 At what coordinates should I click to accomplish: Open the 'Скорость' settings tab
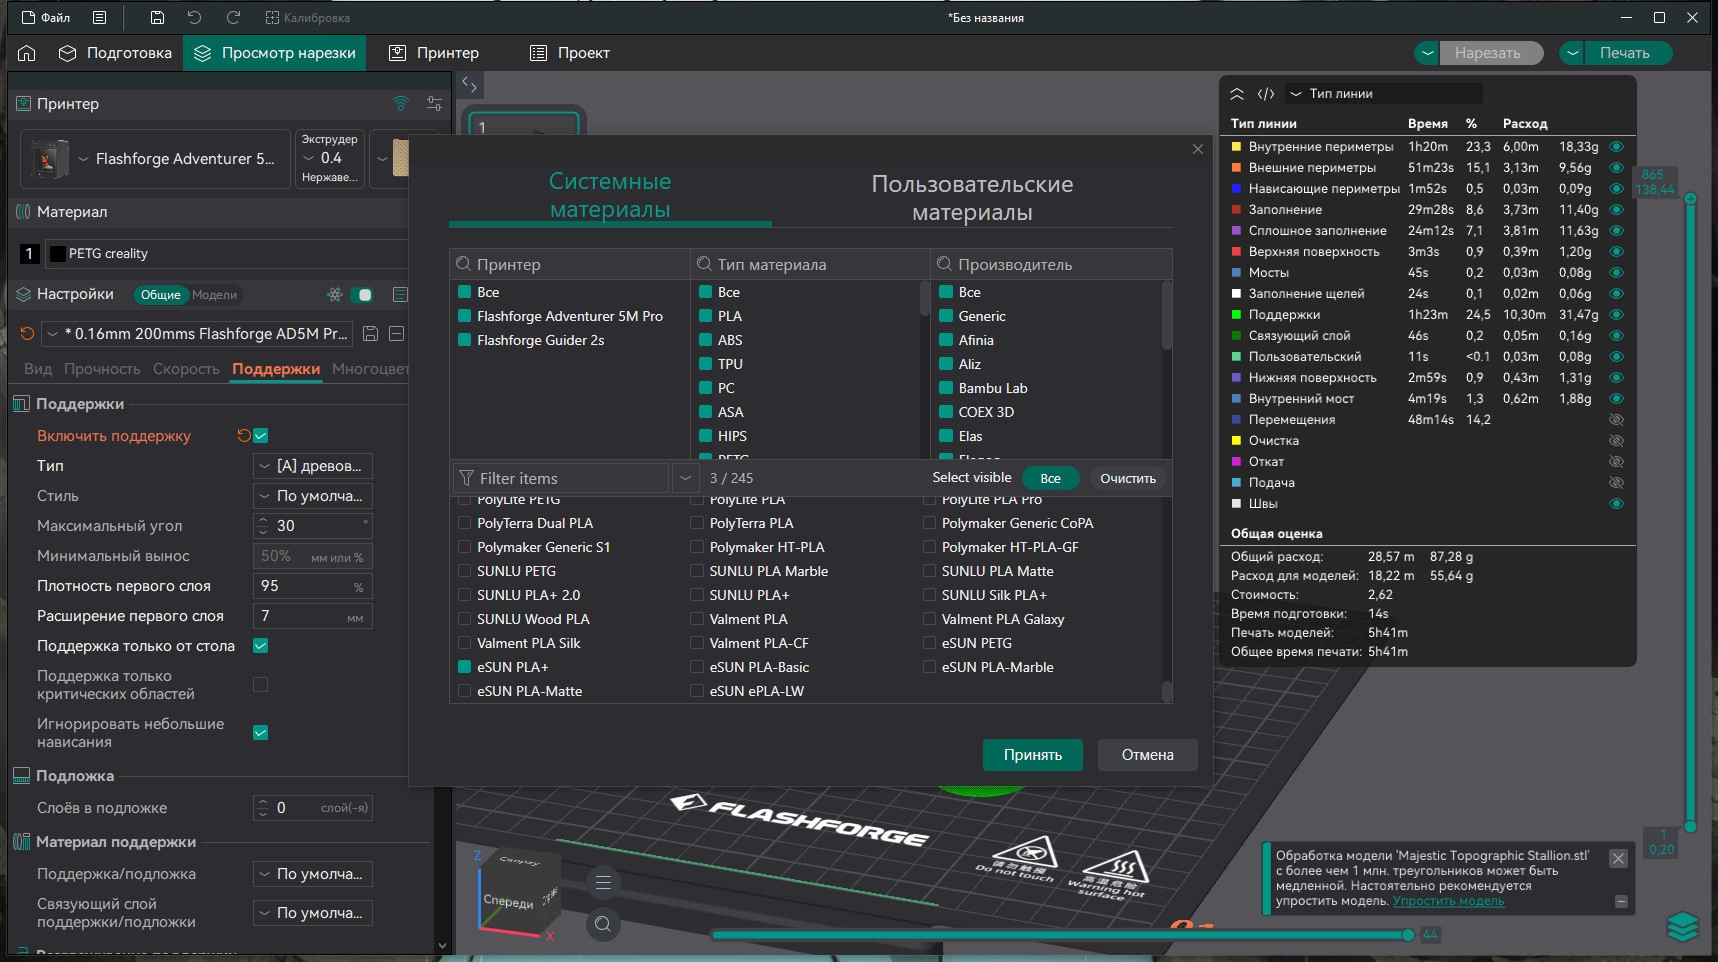pyautogui.click(x=186, y=369)
